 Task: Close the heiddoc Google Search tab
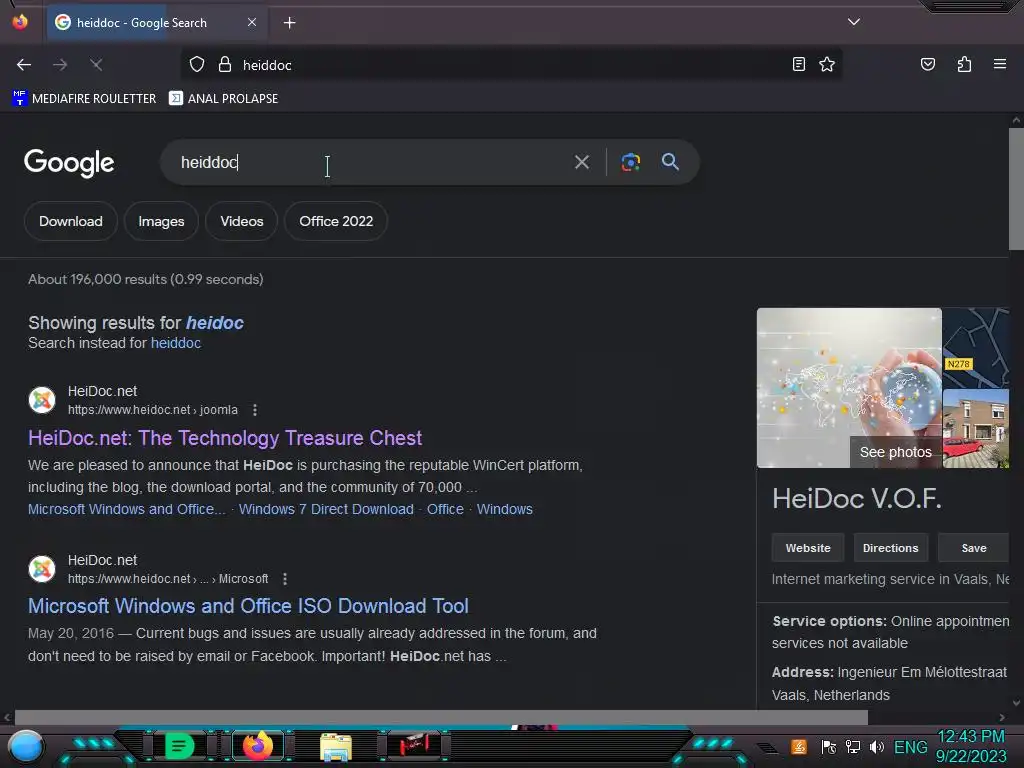click(x=252, y=22)
